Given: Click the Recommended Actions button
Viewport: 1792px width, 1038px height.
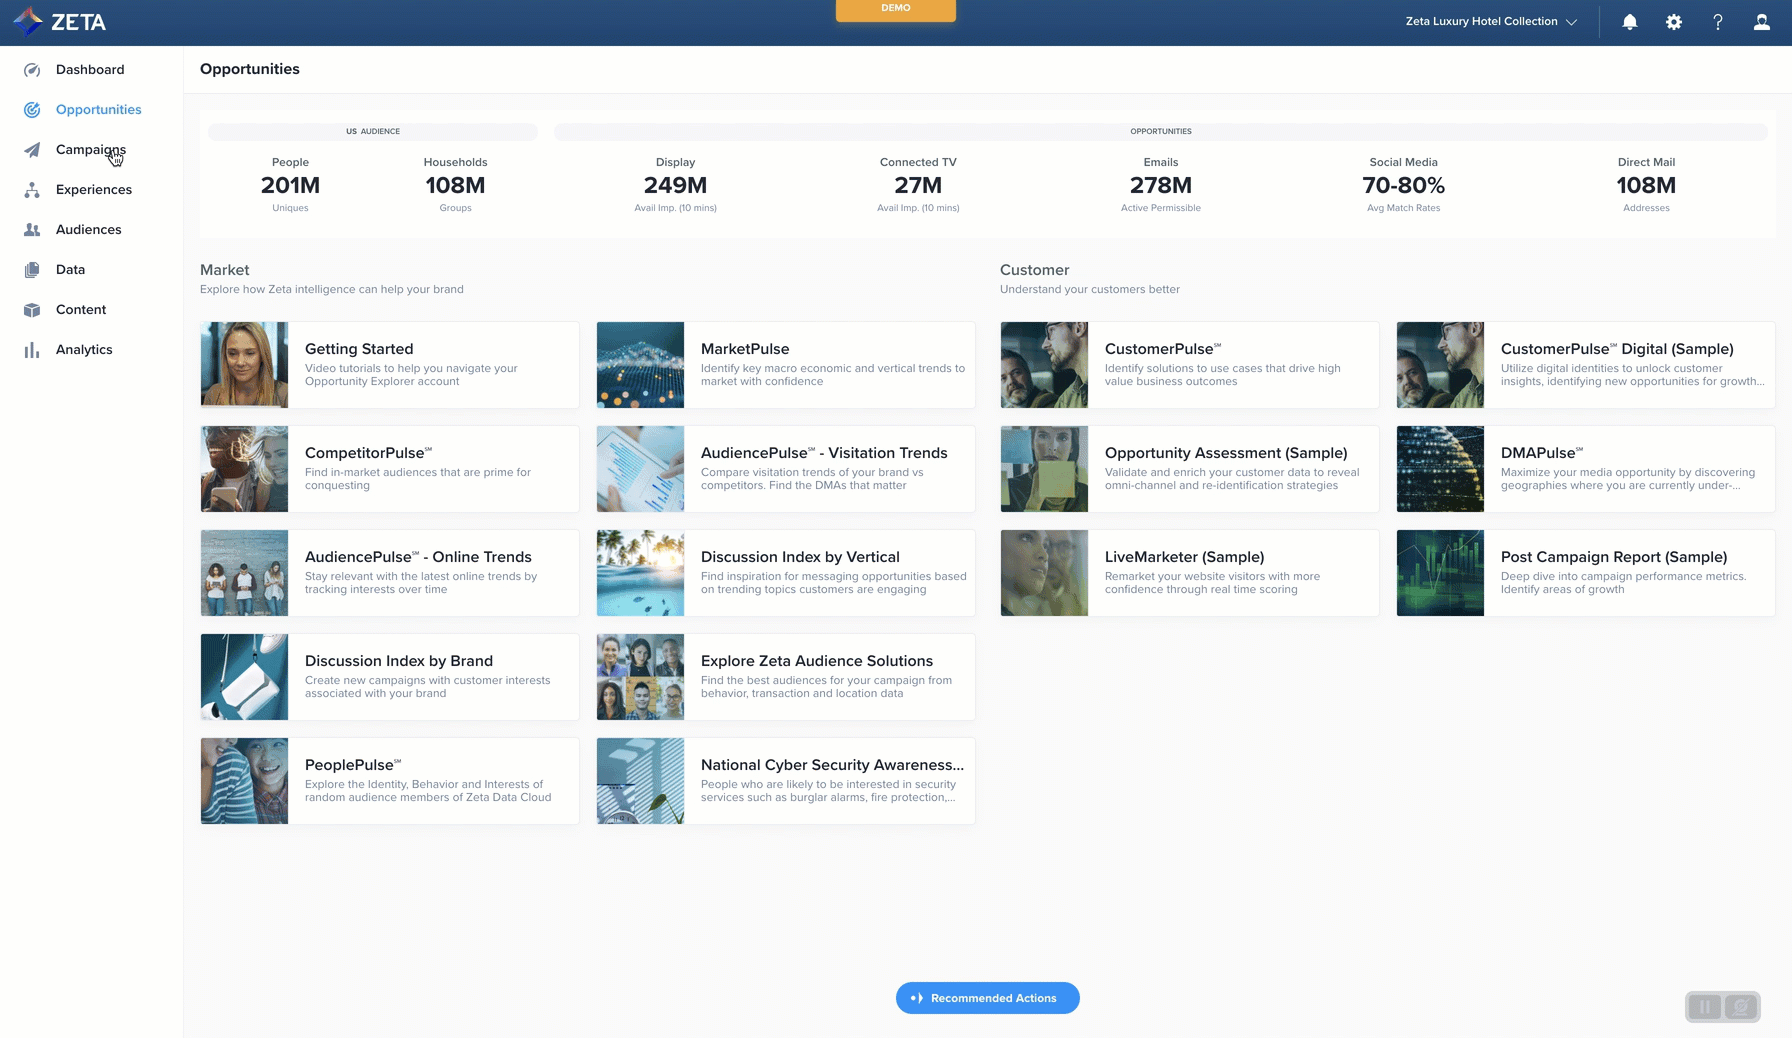Looking at the screenshot, I should 987,998.
